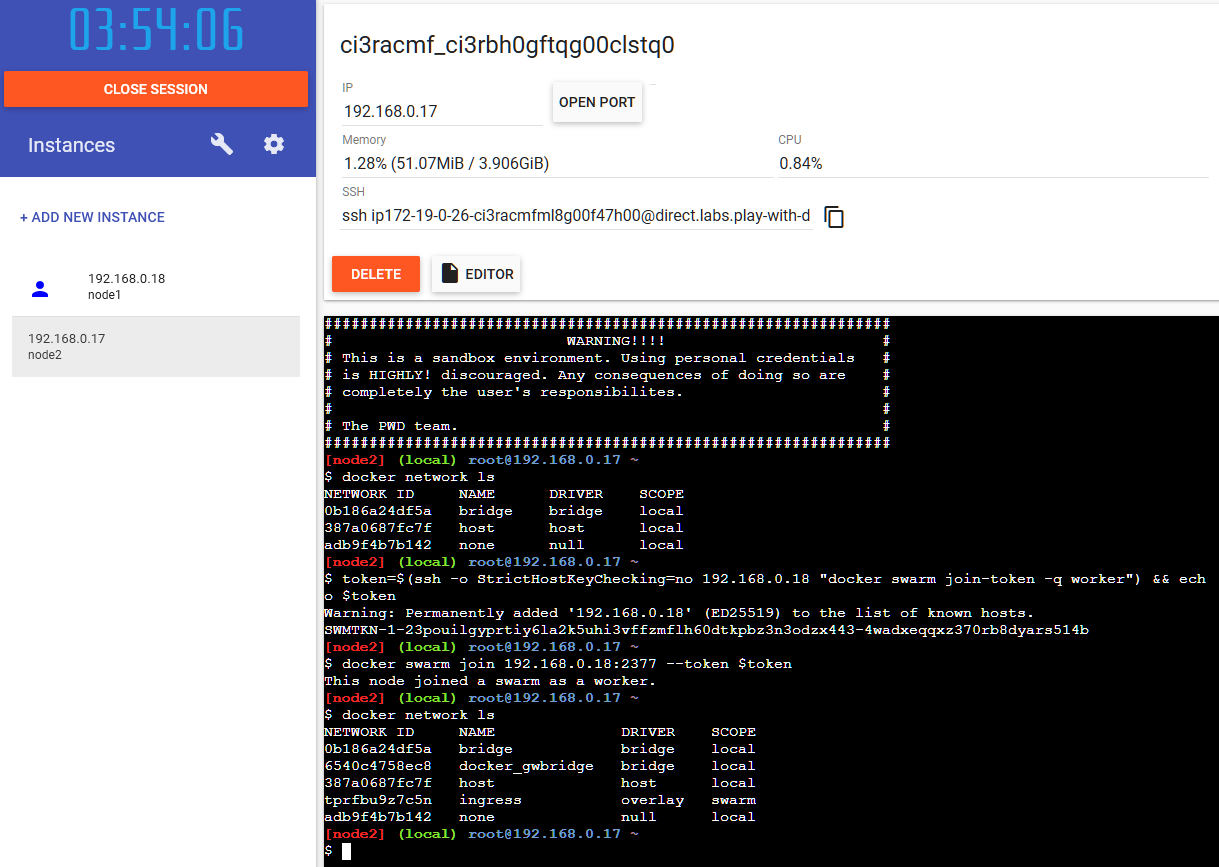Open the file EDITOR

click(476, 274)
